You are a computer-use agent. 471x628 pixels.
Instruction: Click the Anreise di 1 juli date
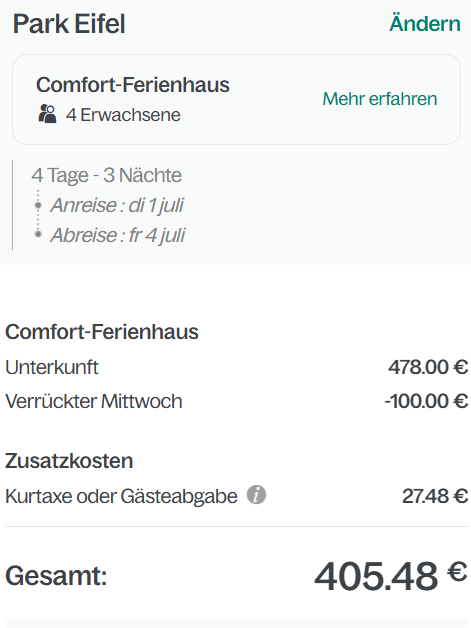[x=117, y=205]
